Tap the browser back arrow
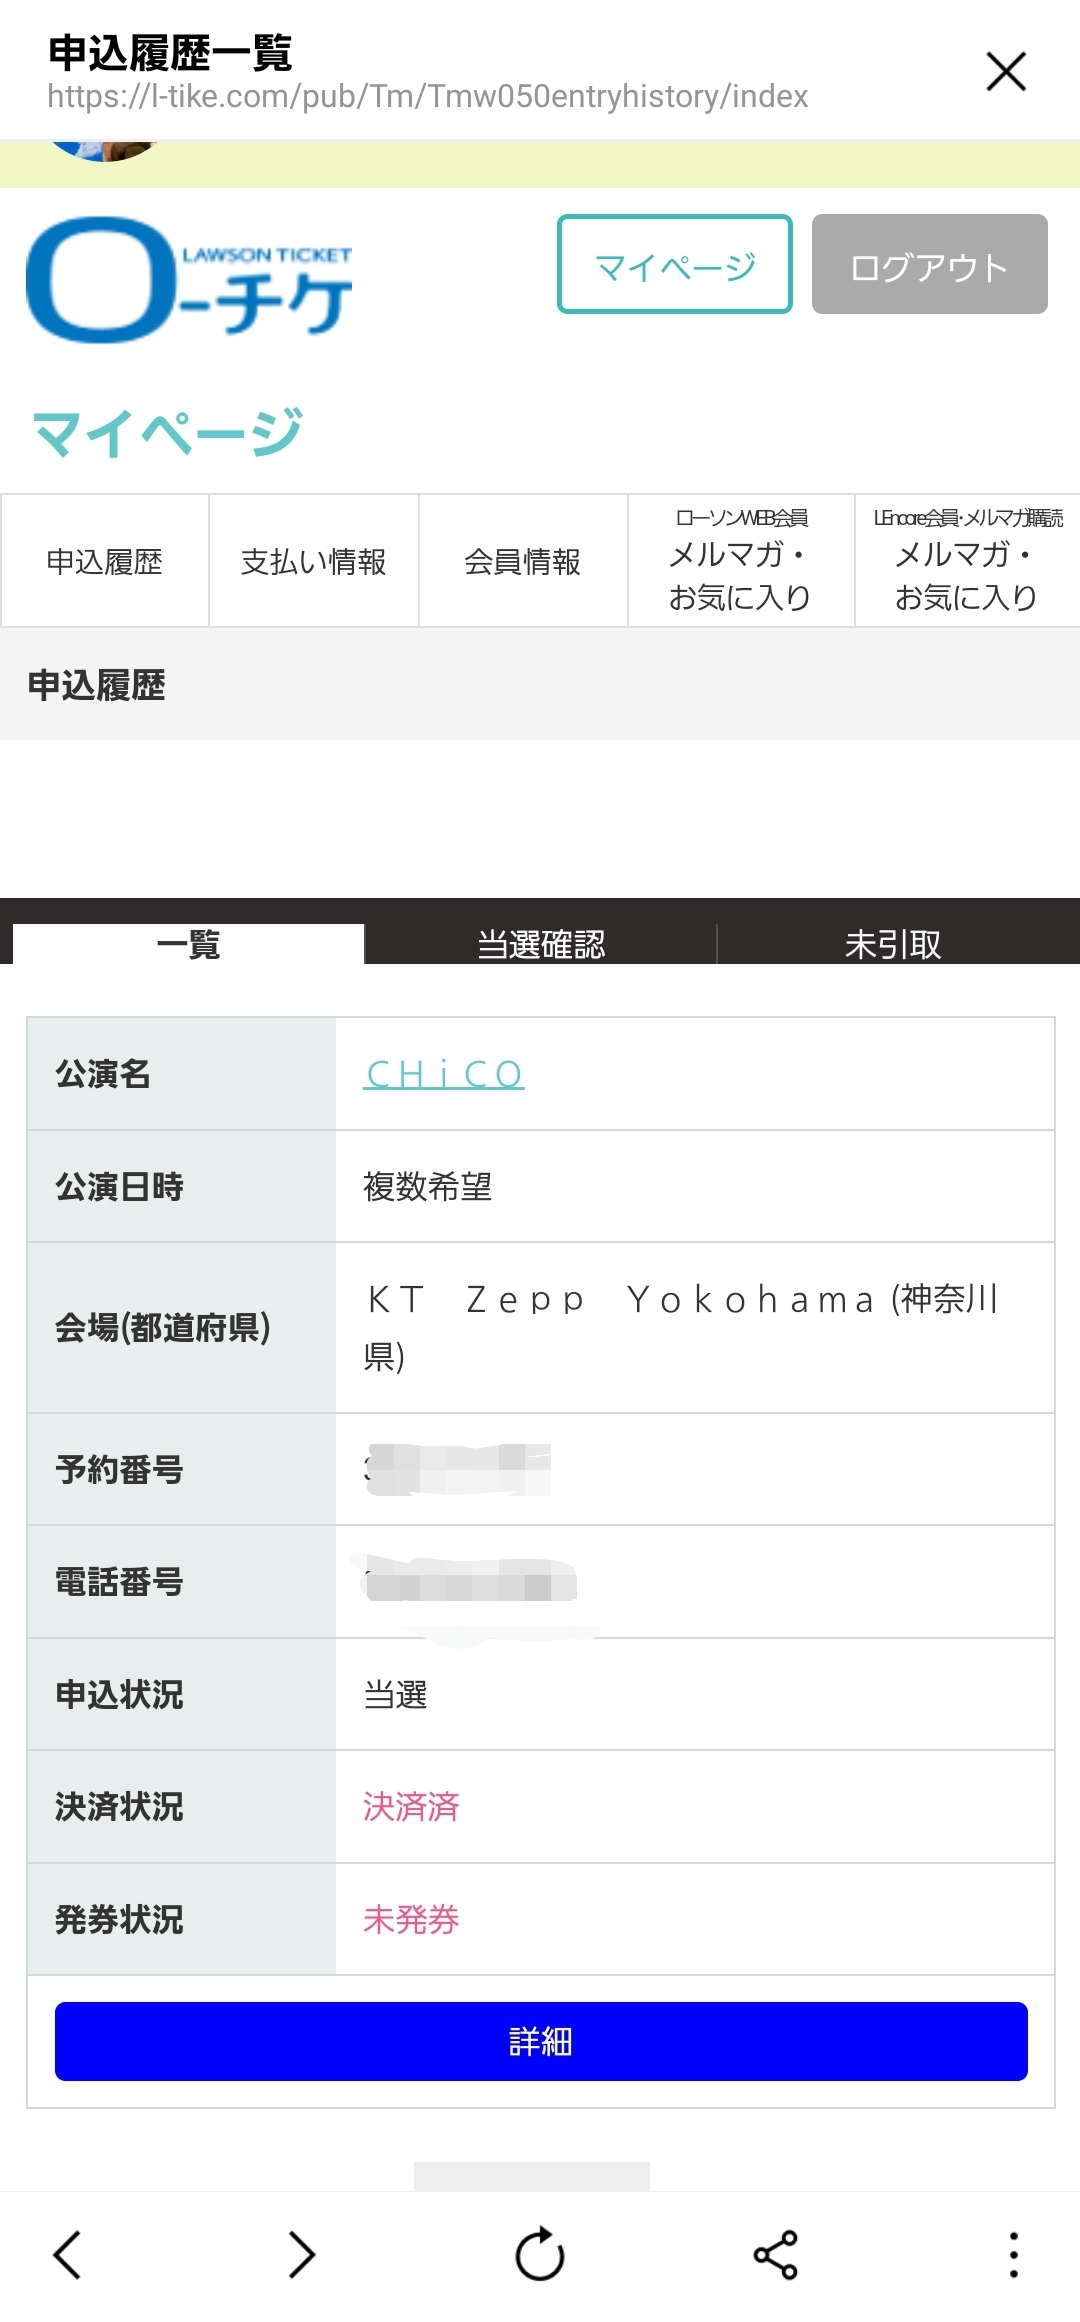The image size is (1080, 2322). 67,2255
